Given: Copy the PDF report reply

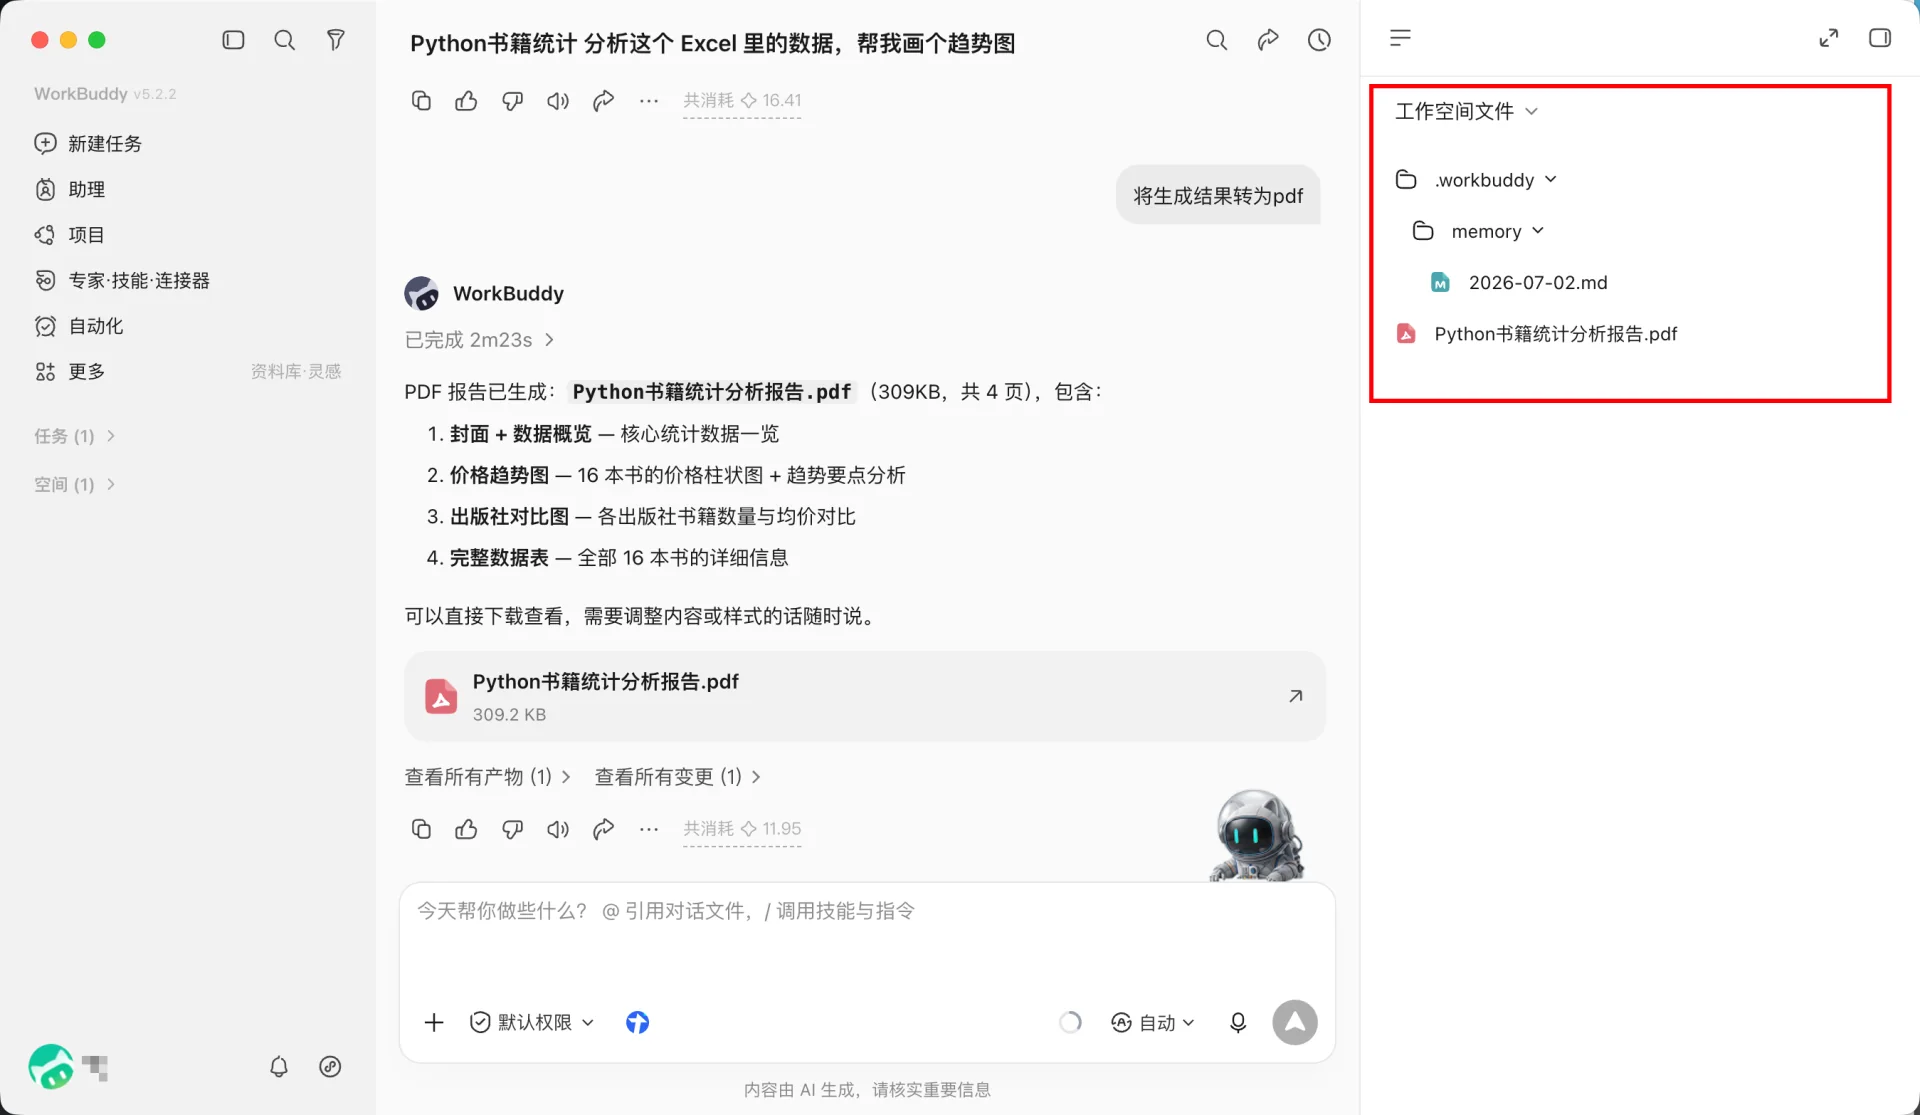Looking at the screenshot, I should (x=421, y=829).
